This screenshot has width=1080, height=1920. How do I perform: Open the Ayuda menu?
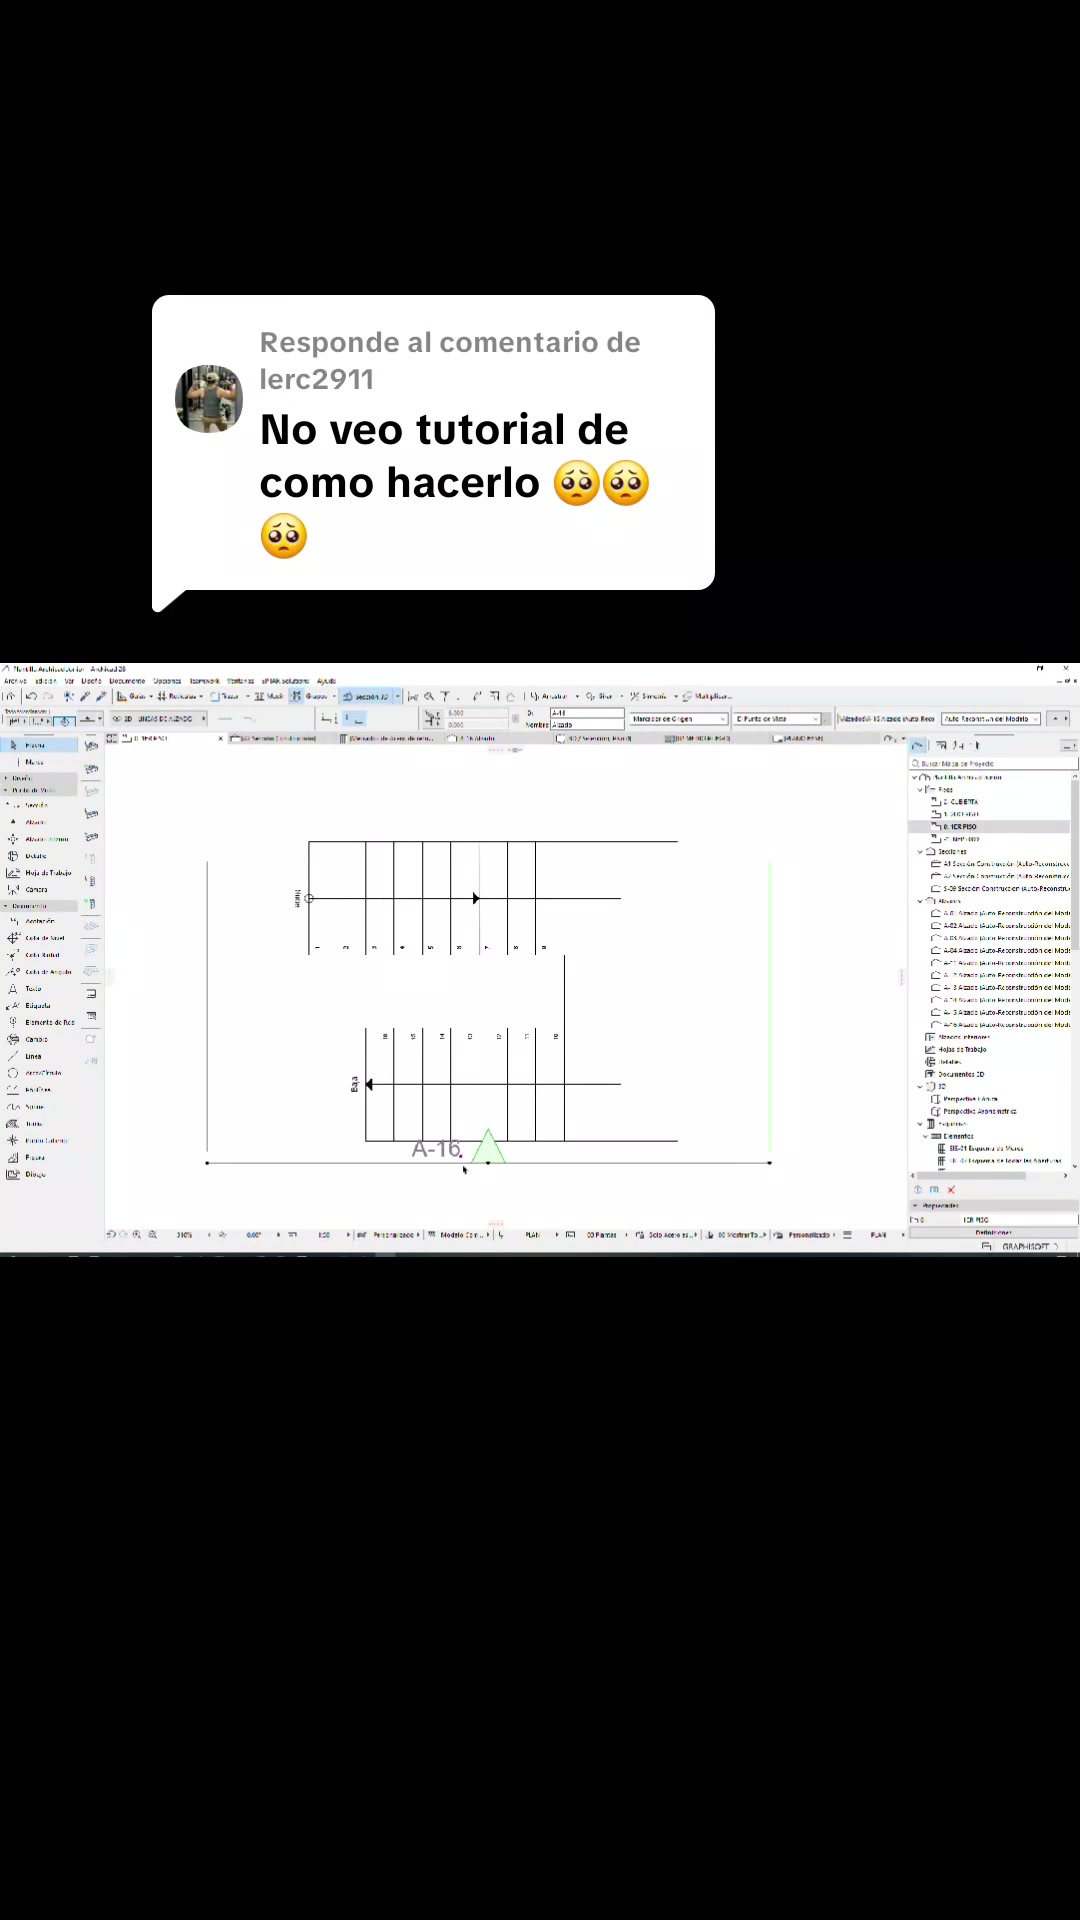click(x=326, y=681)
